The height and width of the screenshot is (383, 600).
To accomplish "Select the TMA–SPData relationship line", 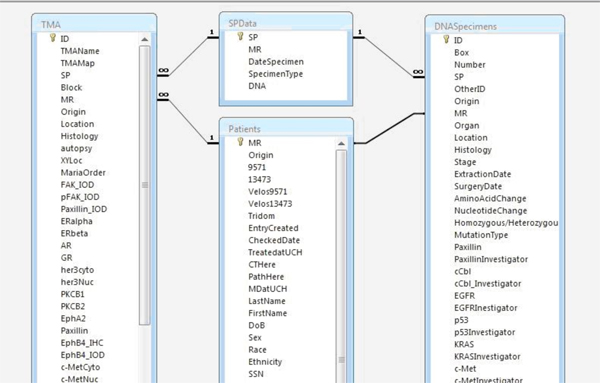I will [188, 56].
